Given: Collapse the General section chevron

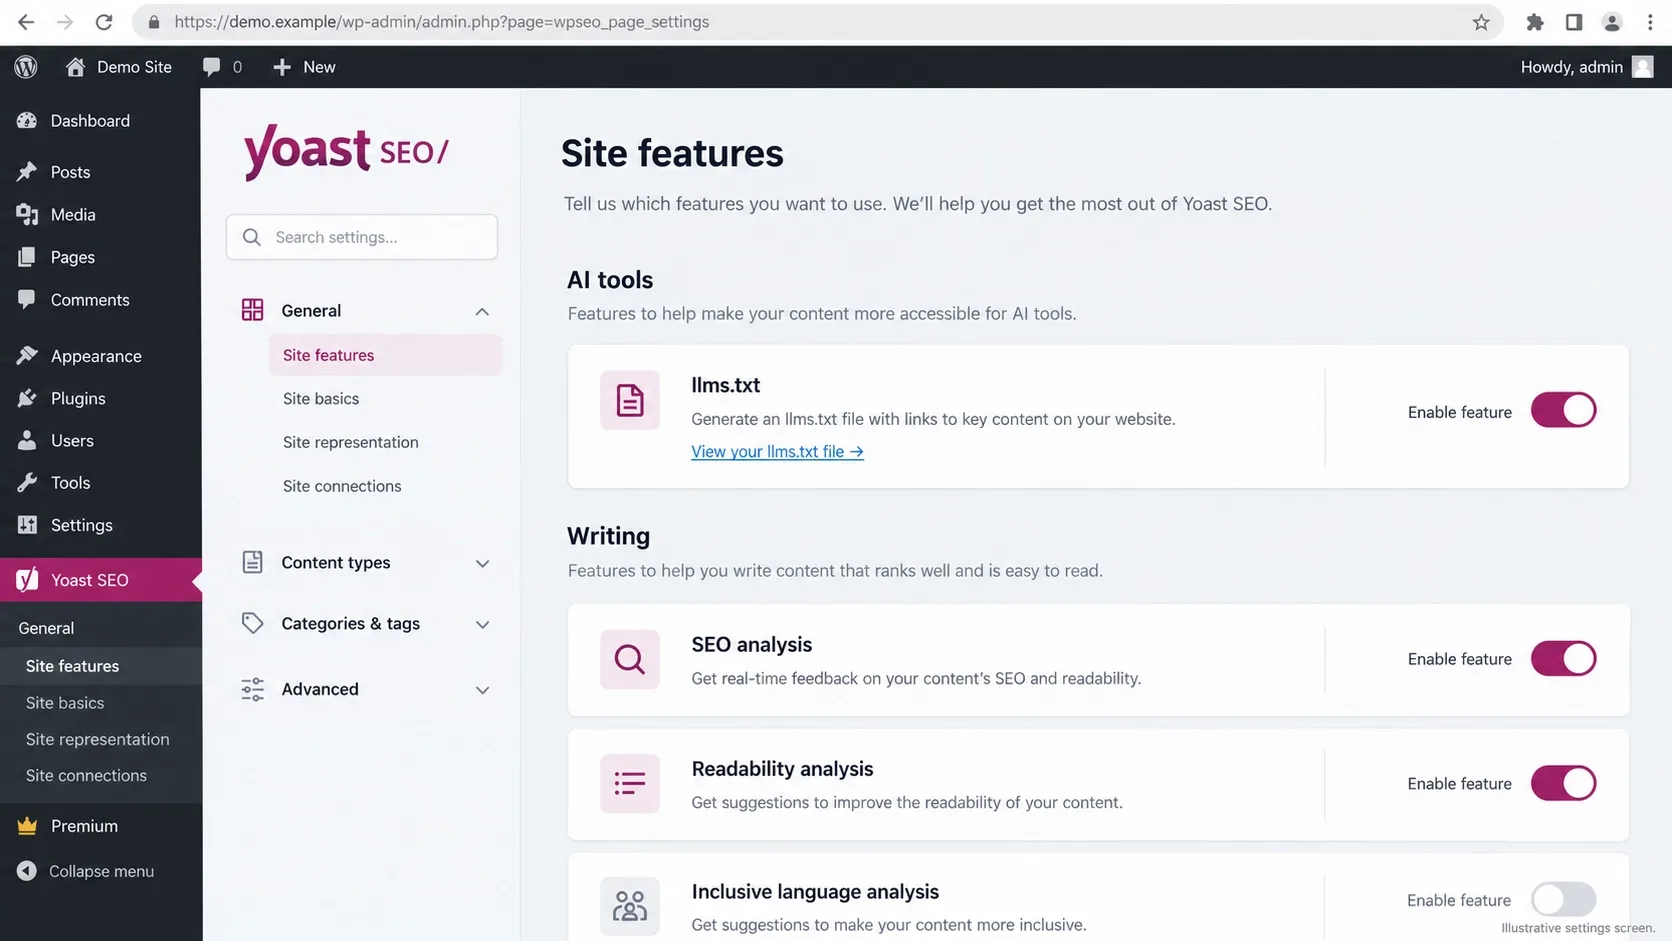Looking at the screenshot, I should pos(482,311).
